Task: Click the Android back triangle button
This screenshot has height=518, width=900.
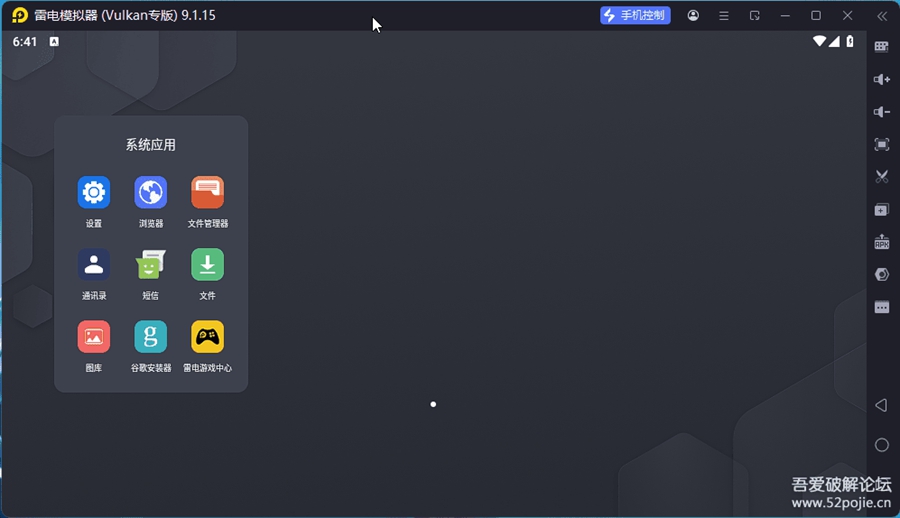Action: pyautogui.click(x=881, y=405)
